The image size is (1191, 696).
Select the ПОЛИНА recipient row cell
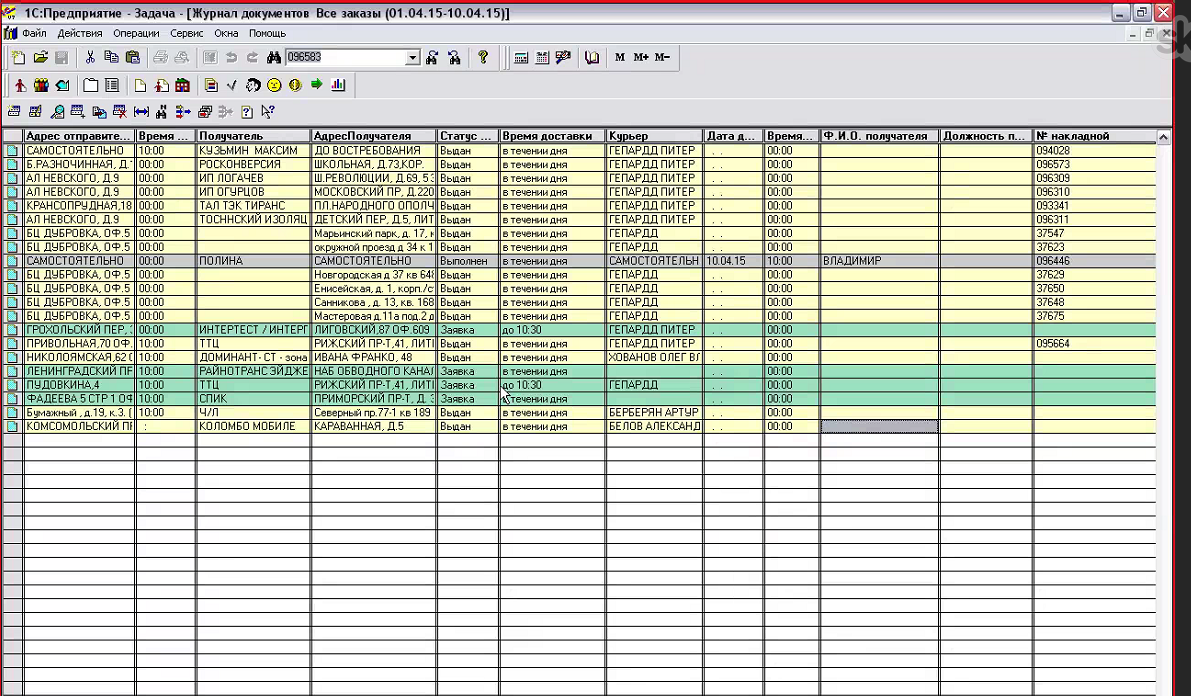(252, 261)
